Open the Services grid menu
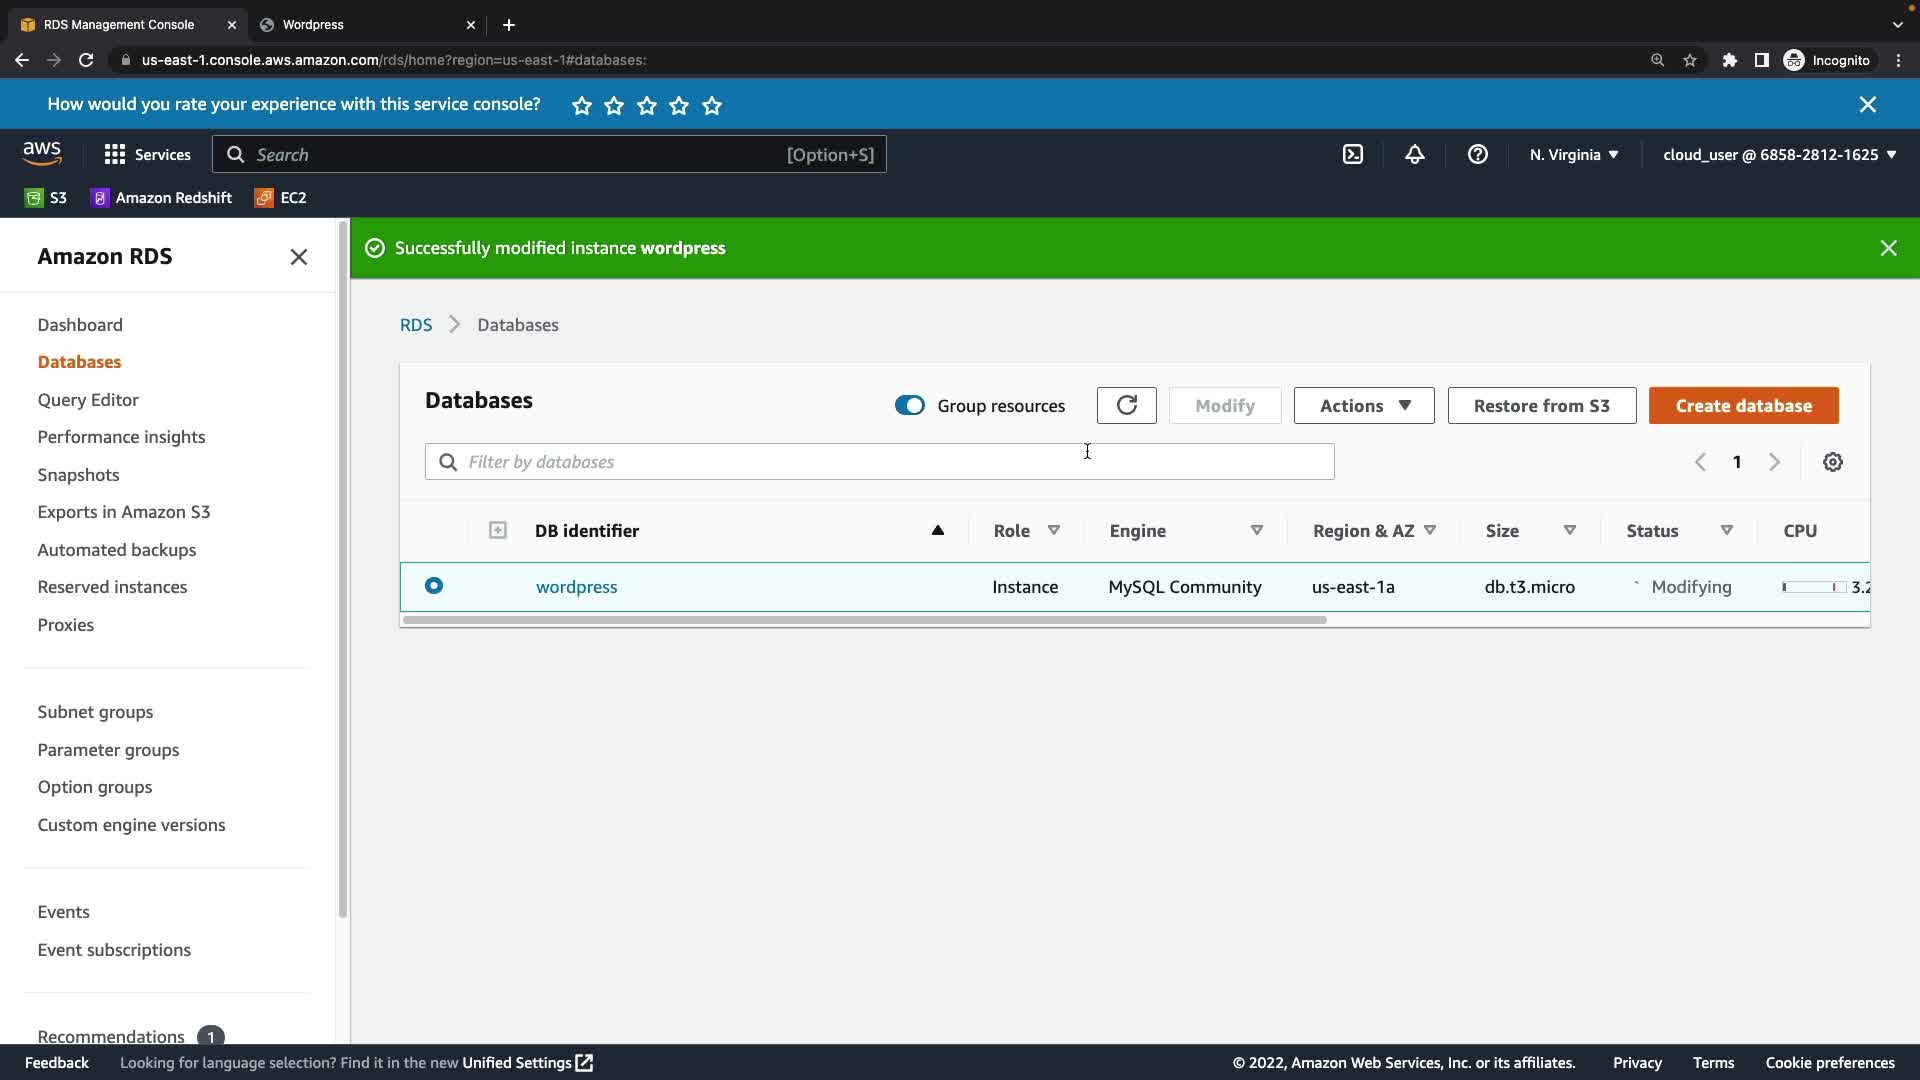The height and width of the screenshot is (1080, 1920). point(147,155)
